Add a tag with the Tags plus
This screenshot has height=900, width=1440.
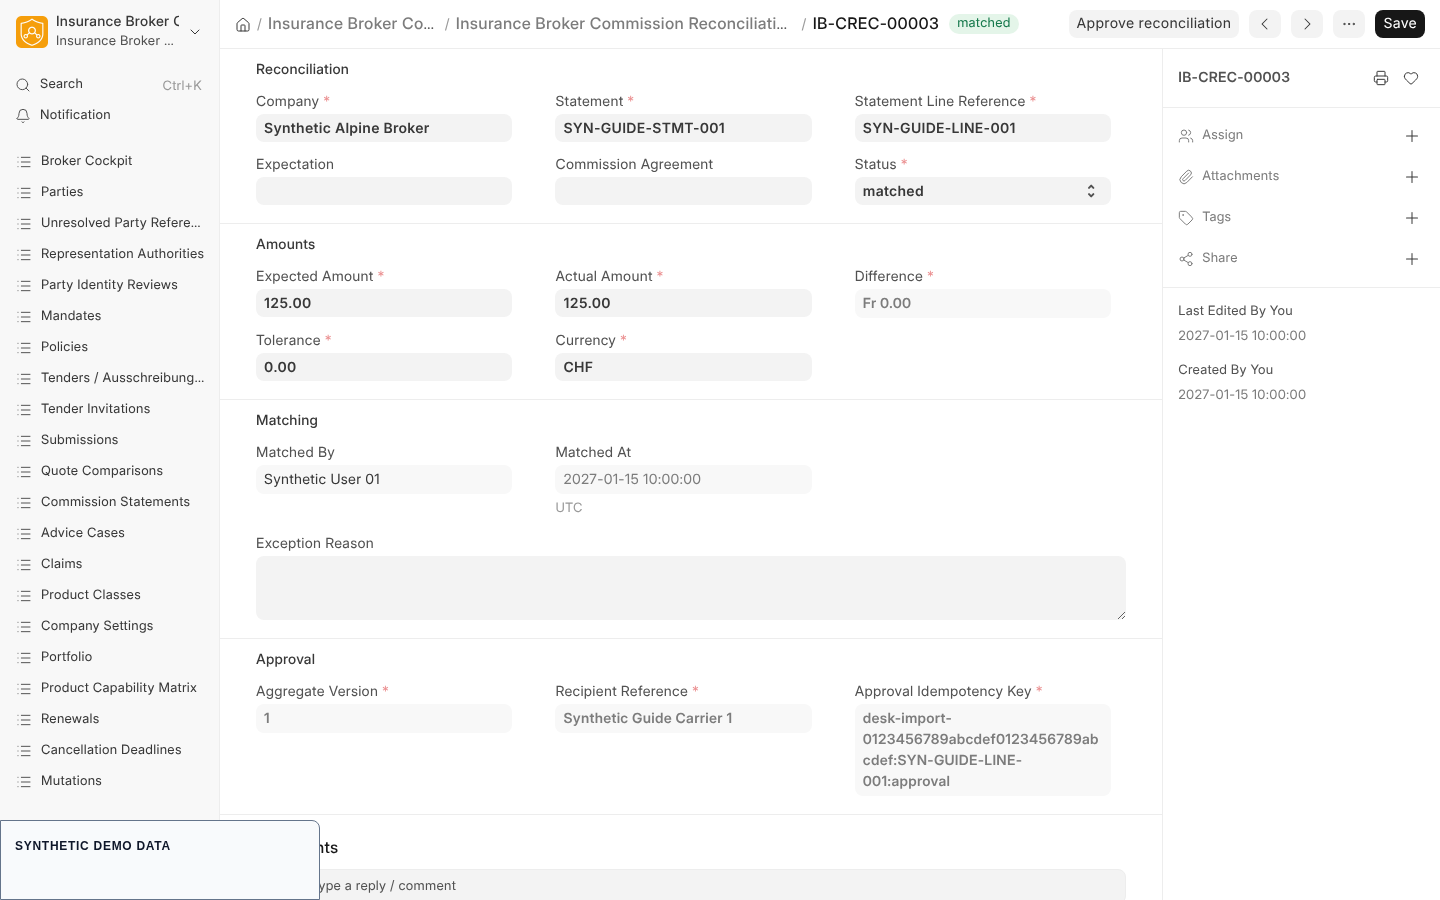1412,218
